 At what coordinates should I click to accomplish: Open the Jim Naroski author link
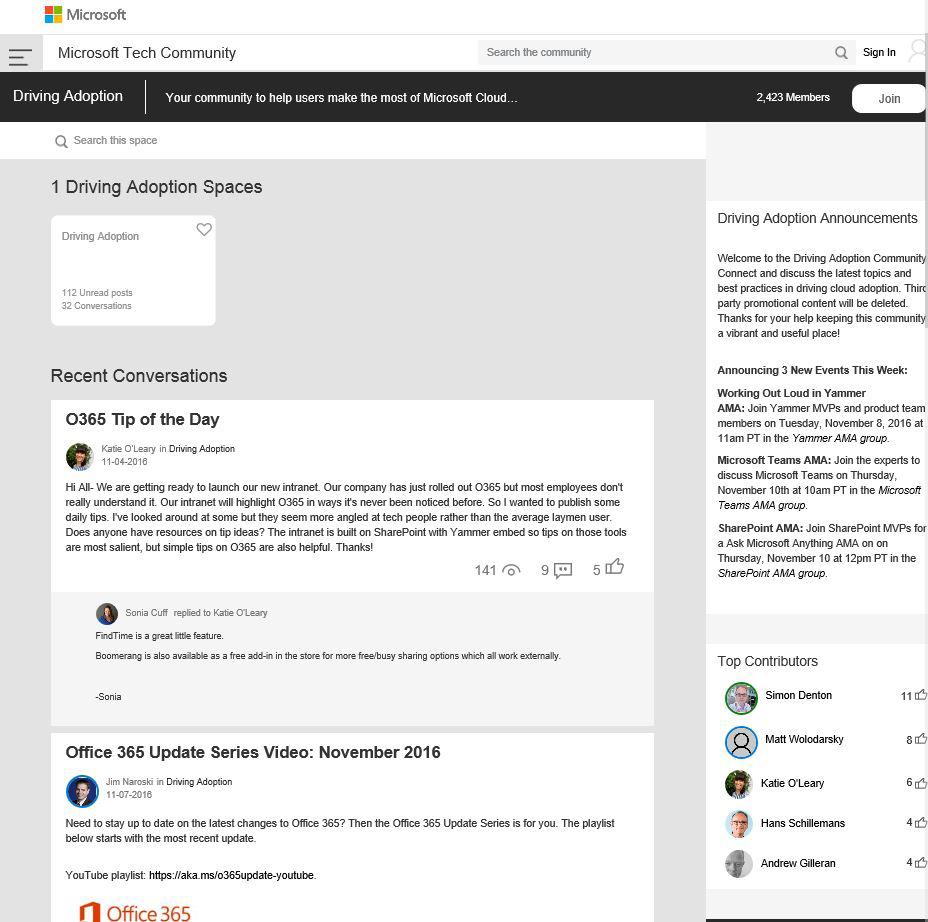(129, 782)
